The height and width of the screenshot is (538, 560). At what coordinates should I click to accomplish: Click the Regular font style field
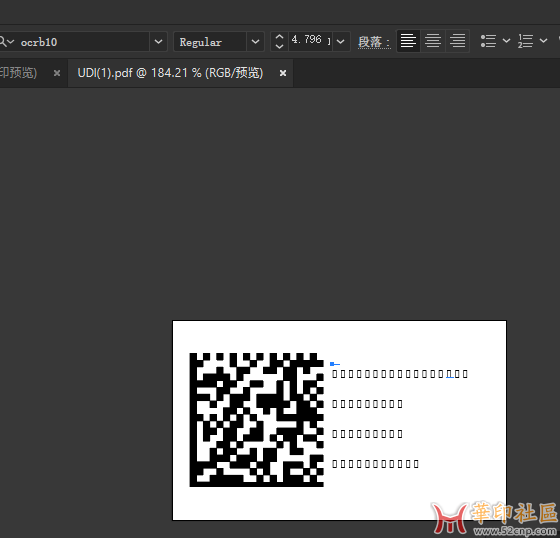(x=210, y=42)
